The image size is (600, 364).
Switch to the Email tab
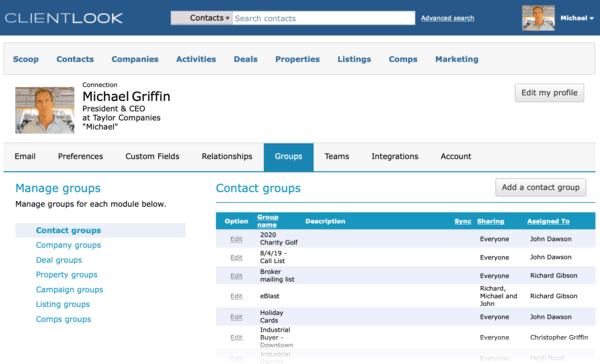tap(25, 157)
